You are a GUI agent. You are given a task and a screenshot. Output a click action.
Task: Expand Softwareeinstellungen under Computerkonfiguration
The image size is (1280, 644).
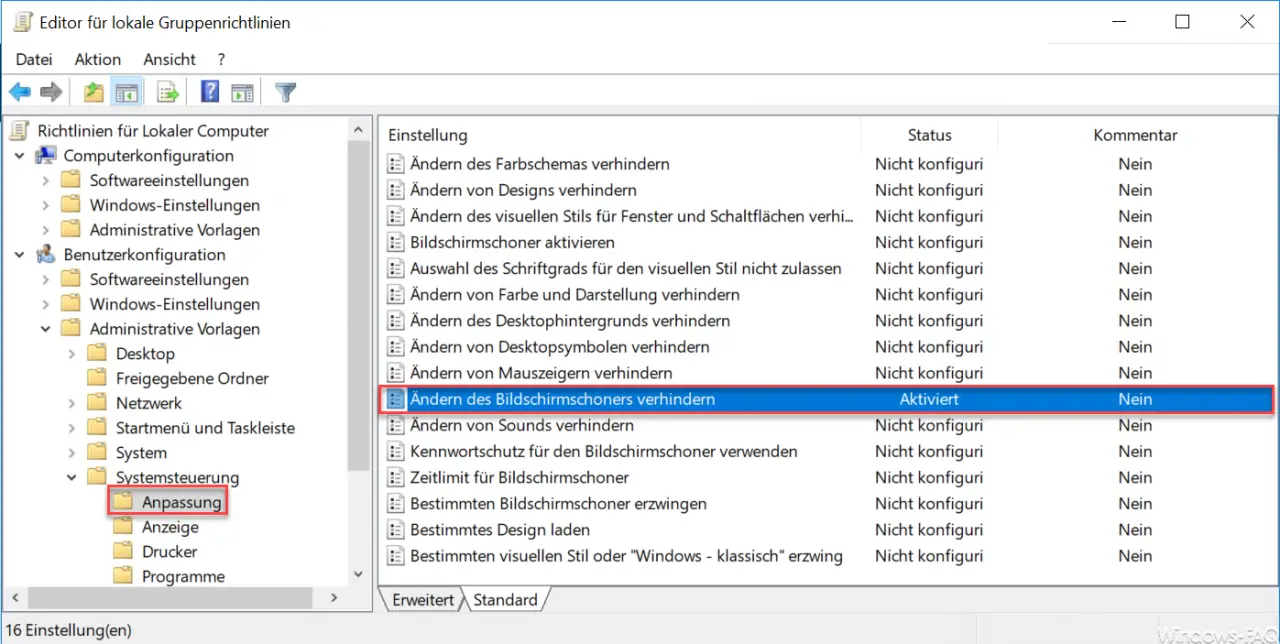pos(46,180)
